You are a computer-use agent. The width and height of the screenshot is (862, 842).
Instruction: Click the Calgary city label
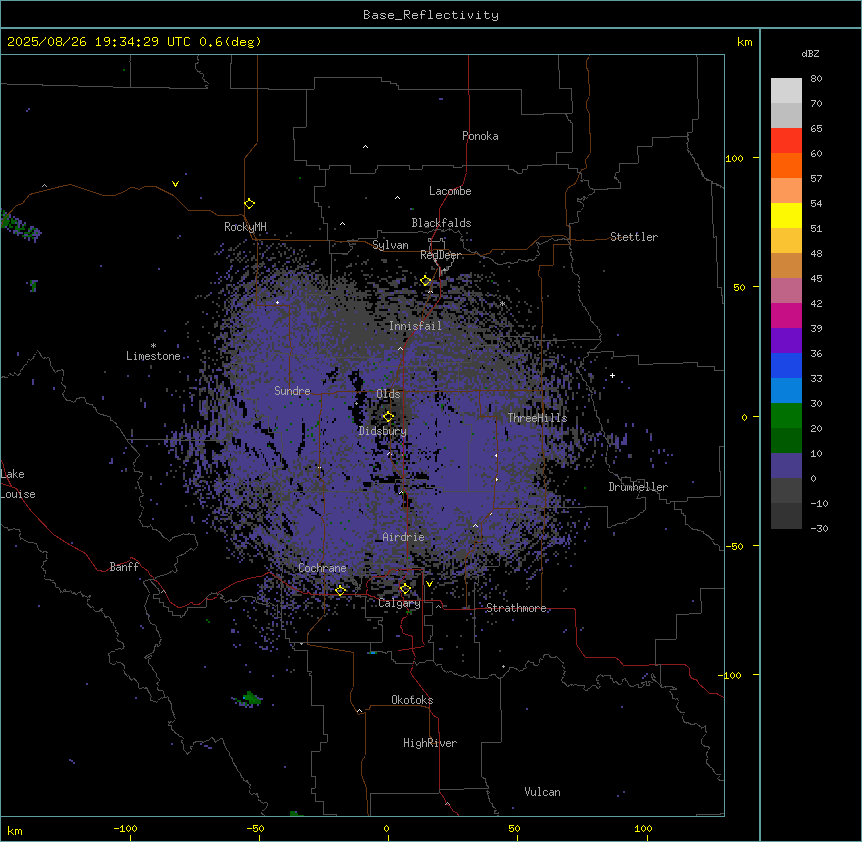click(x=399, y=603)
